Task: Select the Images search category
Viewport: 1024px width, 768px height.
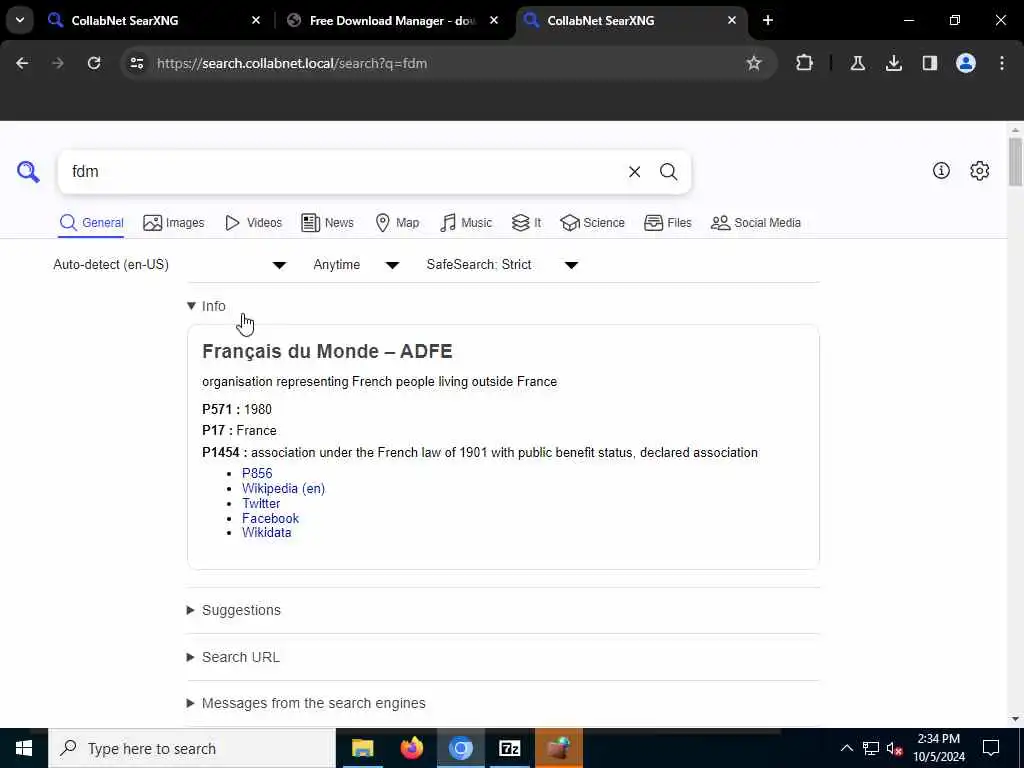Action: pos(173,223)
